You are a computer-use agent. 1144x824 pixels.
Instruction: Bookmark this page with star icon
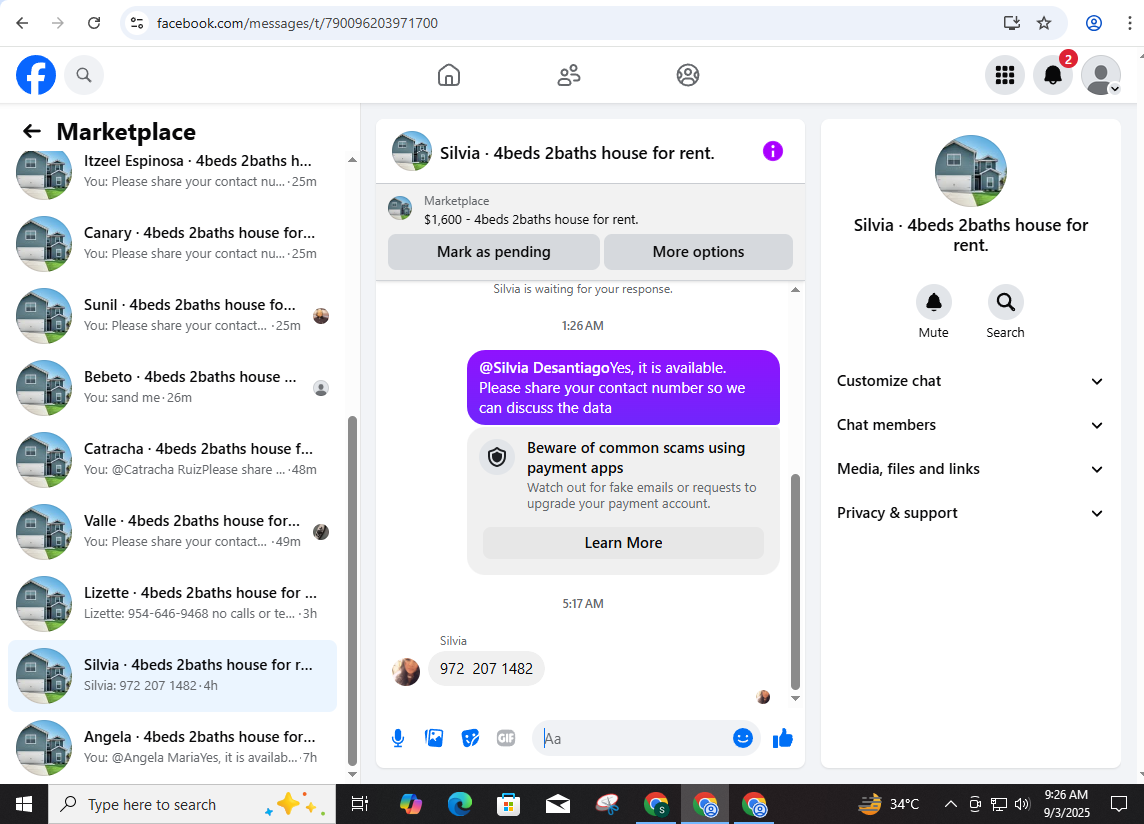click(x=1044, y=23)
